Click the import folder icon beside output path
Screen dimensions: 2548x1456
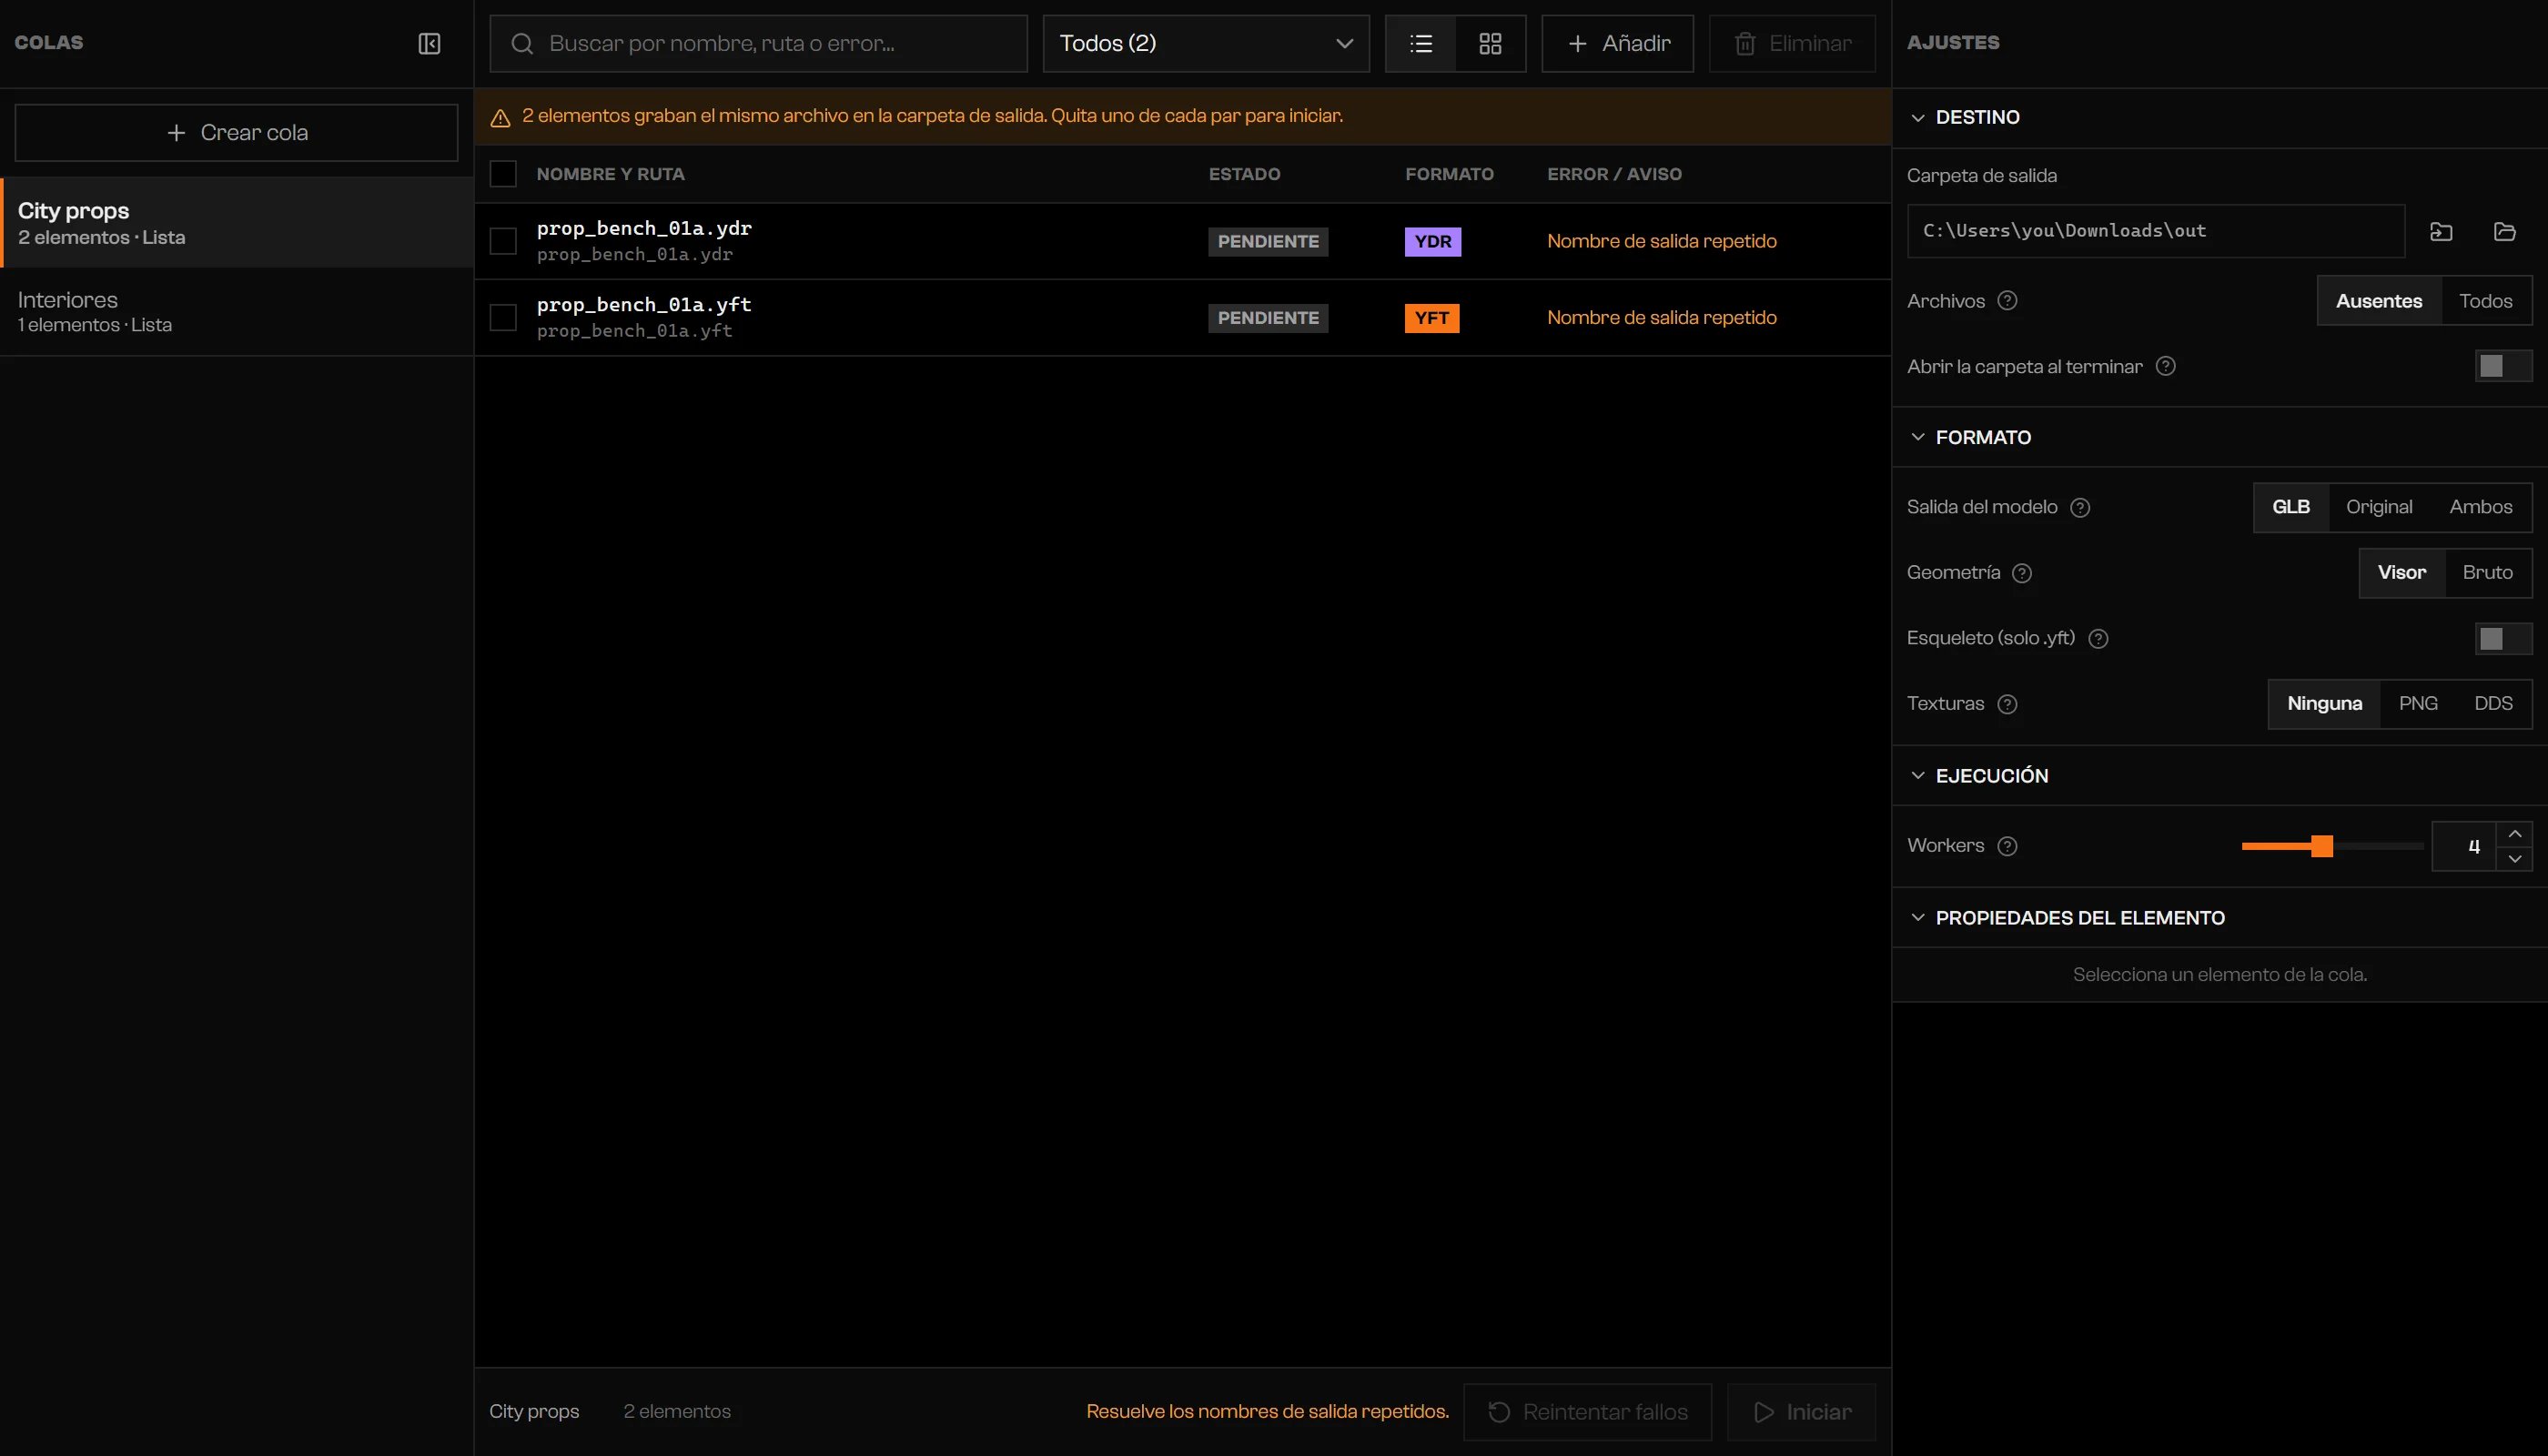click(x=2441, y=231)
